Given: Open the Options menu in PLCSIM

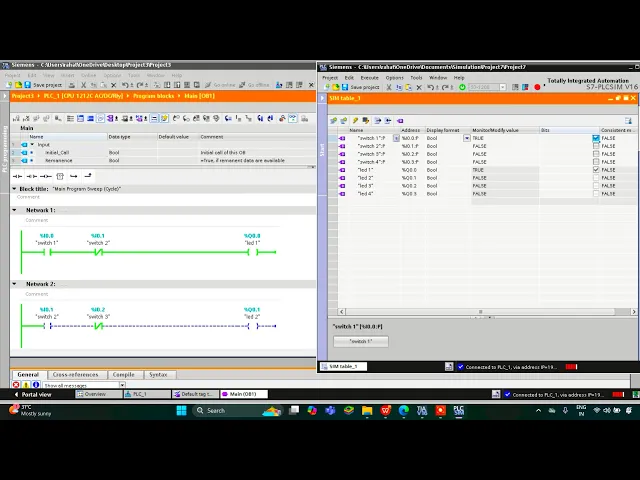Looking at the screenshot, I should tap(394, 78).
